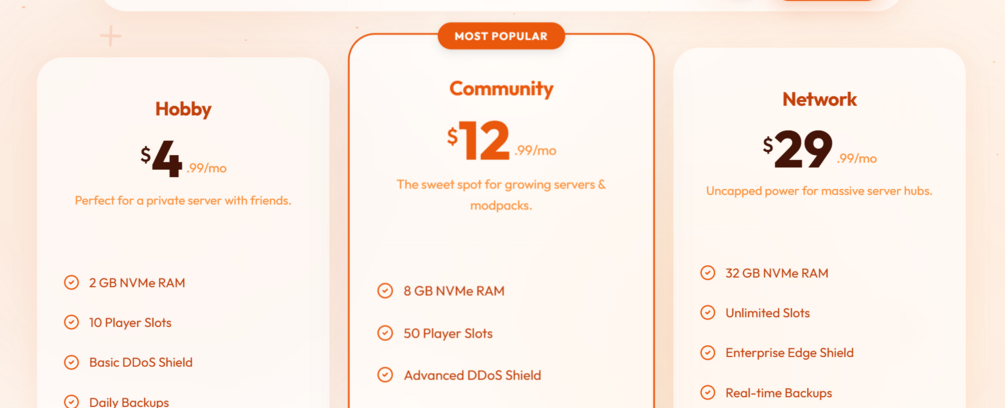Click the check icon next to 10 Player Slots
The height and width of the screenshot is (408, 1005).
click(x=71, y=323)
